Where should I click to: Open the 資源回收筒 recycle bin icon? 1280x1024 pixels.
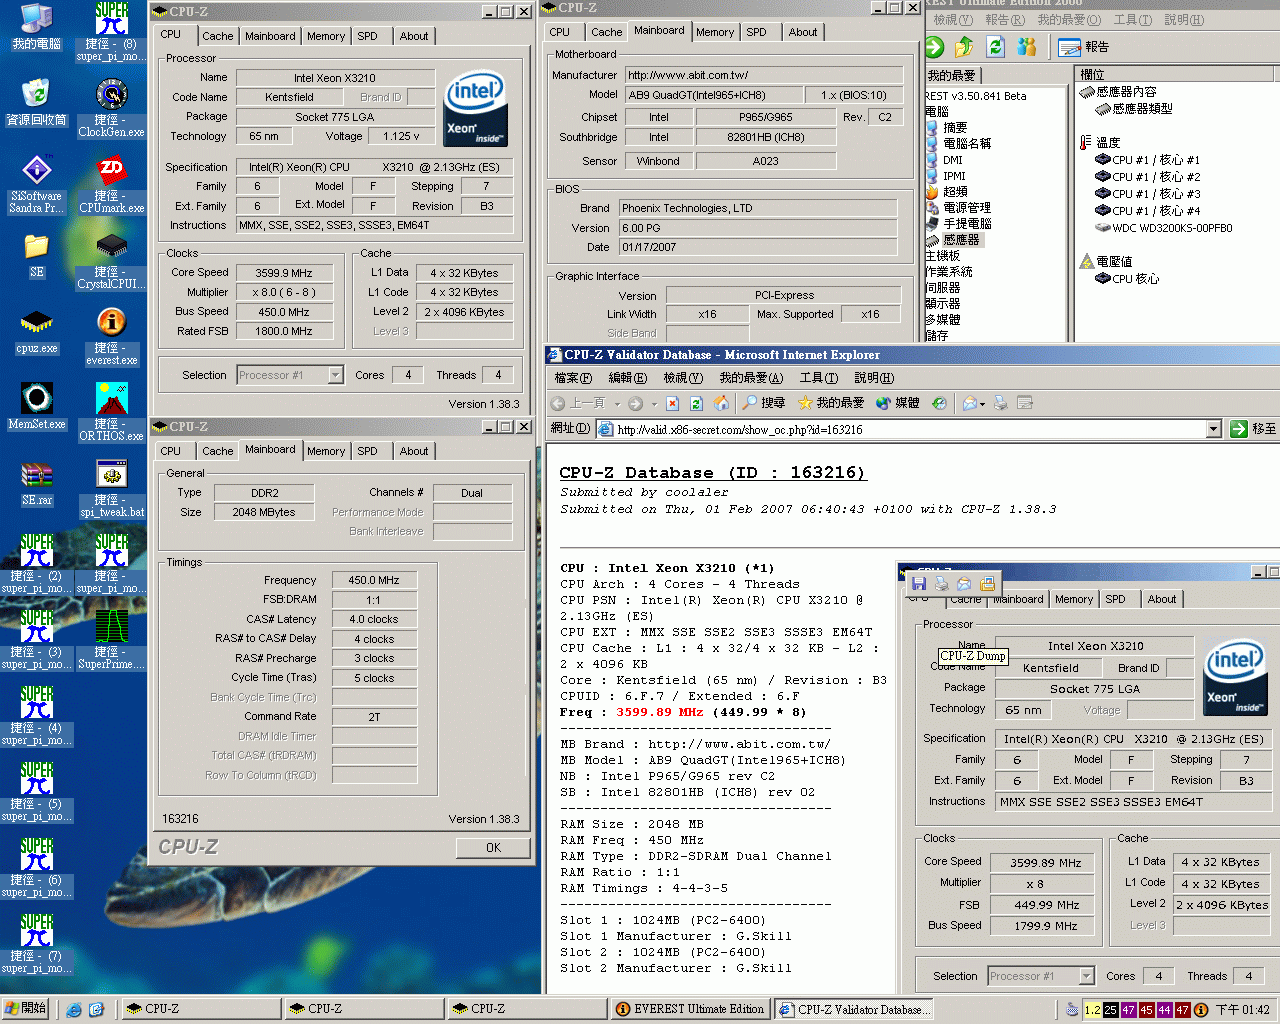point(36,102)
